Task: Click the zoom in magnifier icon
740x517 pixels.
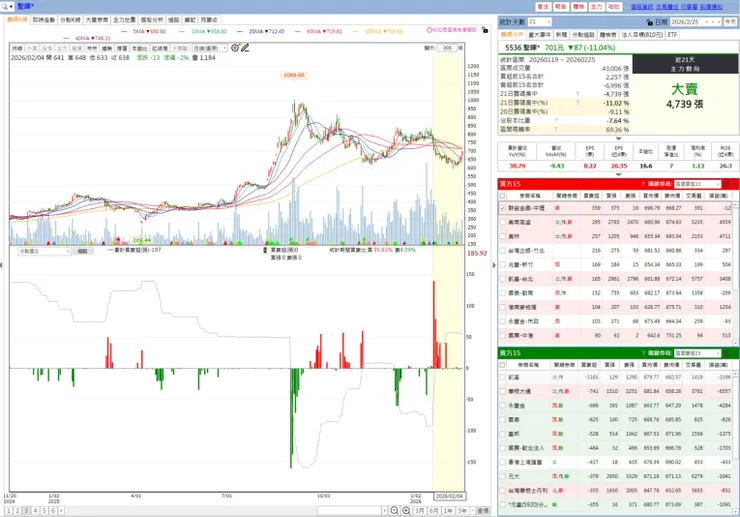Action: point(406,510)
